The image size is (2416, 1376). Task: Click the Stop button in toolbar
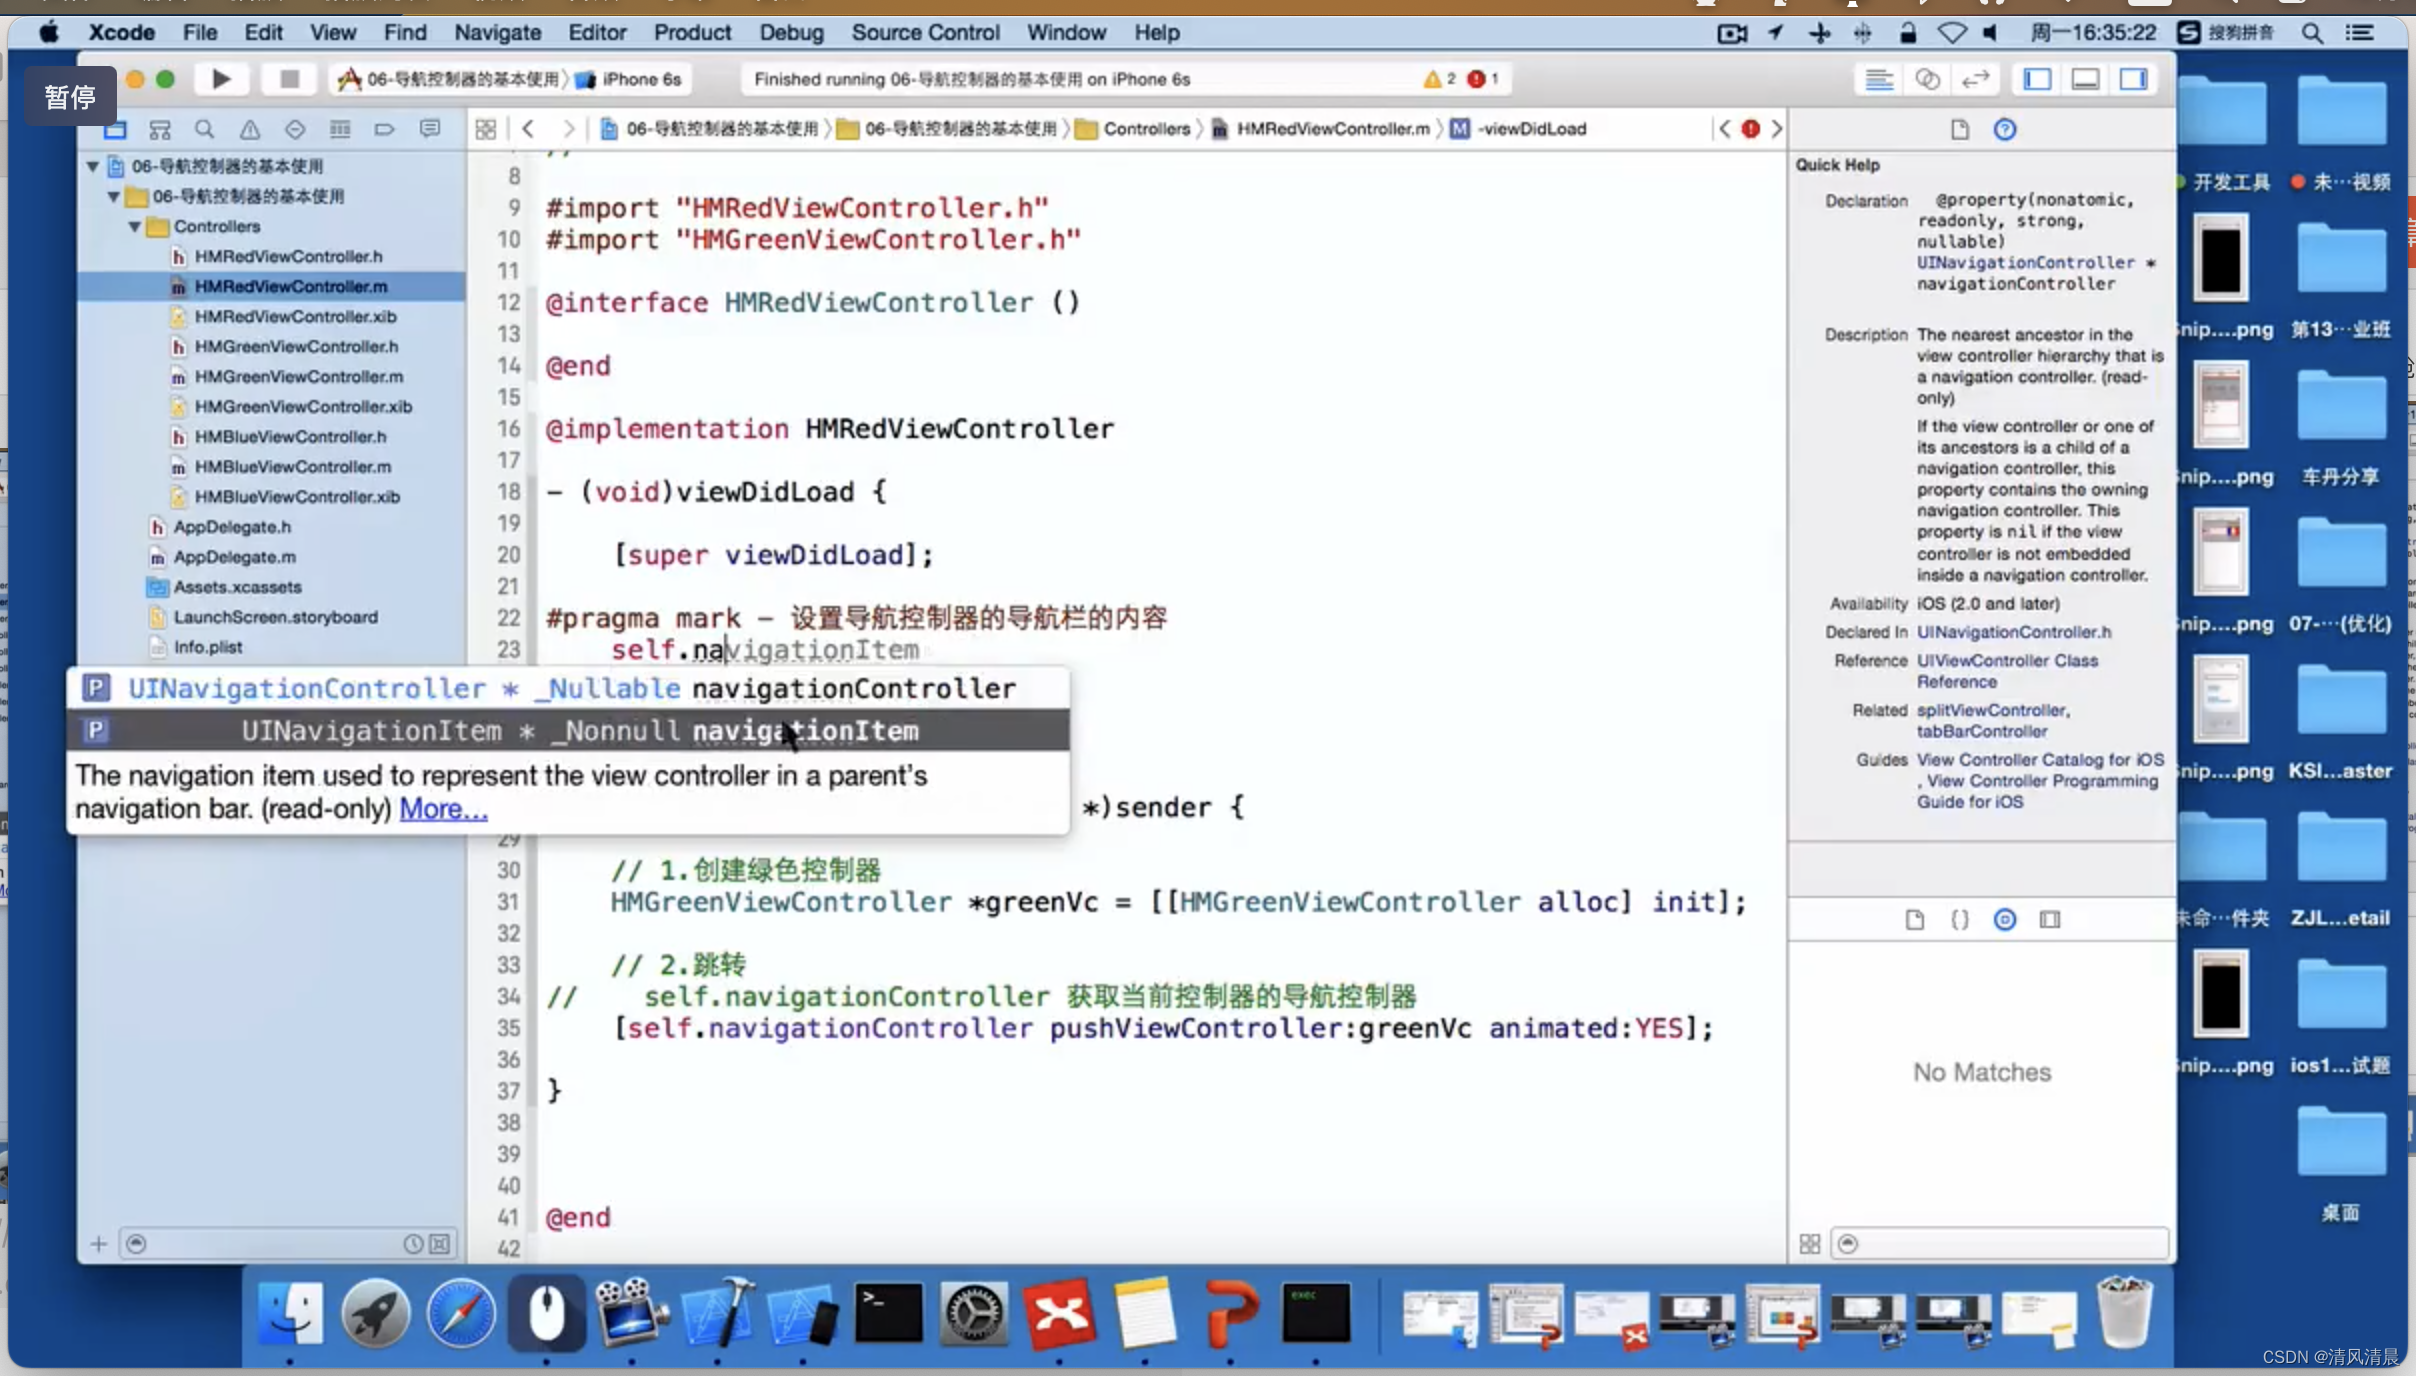[289, 79]
